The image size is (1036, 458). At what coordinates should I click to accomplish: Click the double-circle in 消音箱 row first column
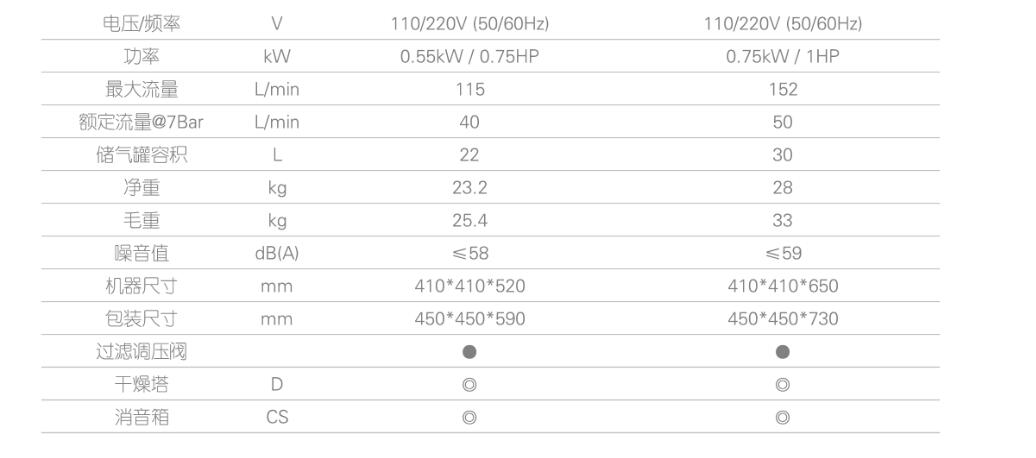(469, 418)
